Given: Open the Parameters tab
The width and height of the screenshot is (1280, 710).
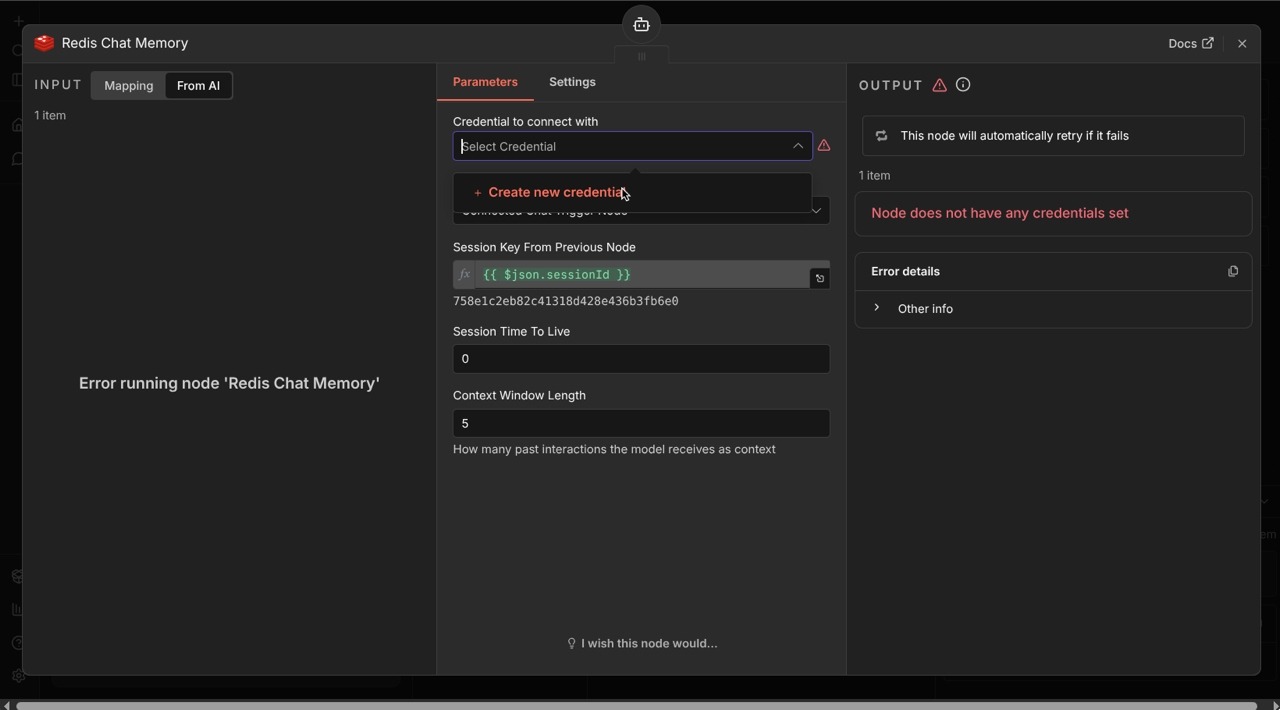Looking at the screenshot, I should tap(485, 82).
